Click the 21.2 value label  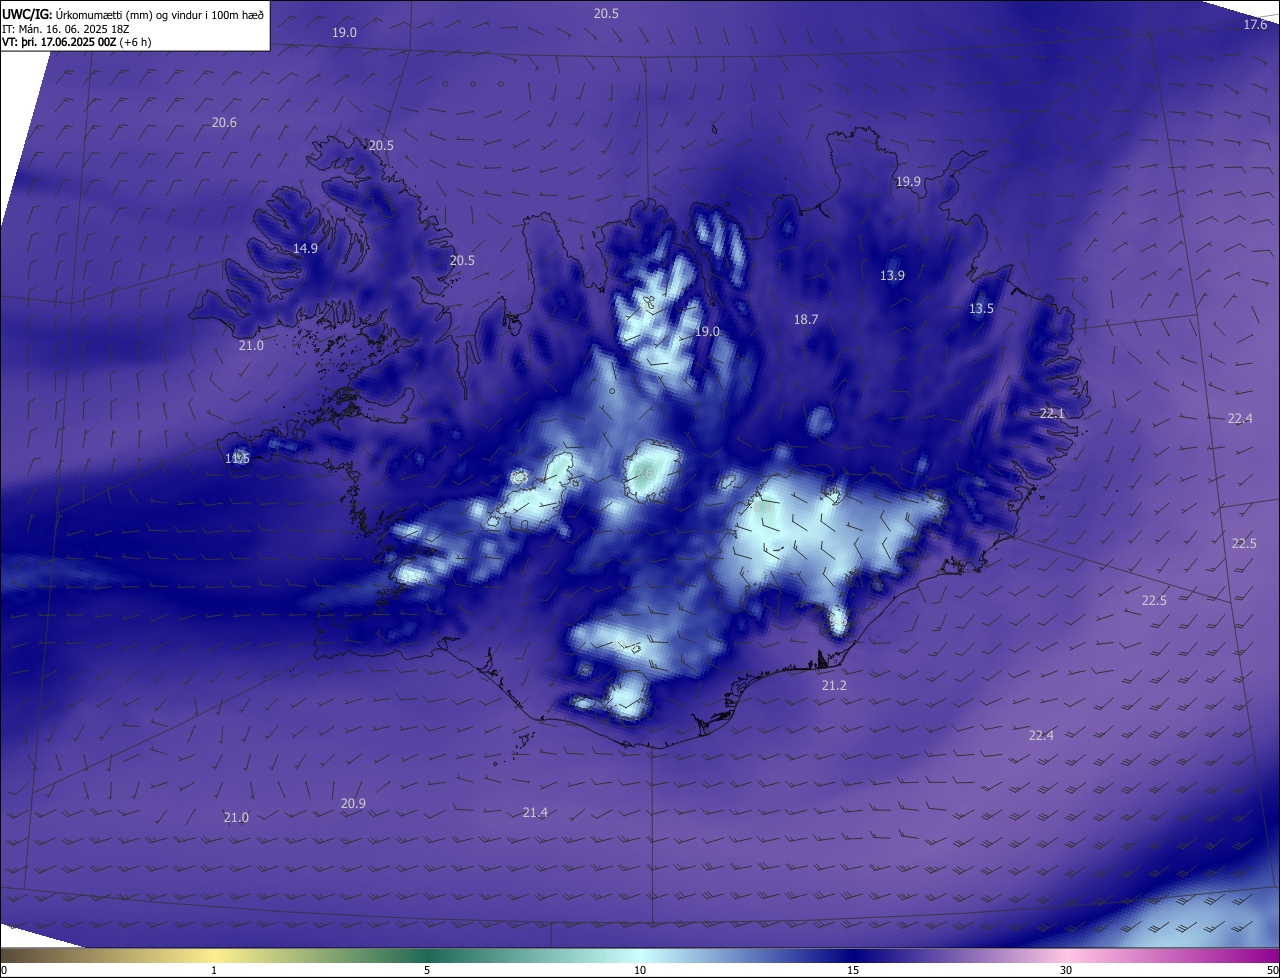[834, 686]
